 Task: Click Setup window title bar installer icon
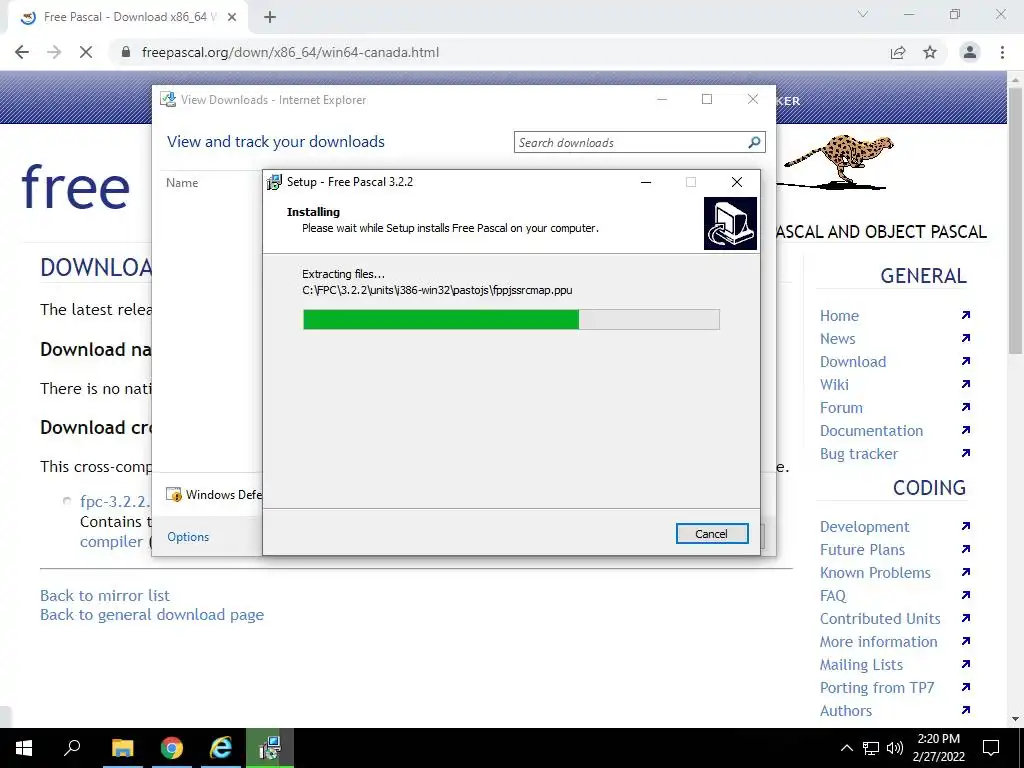(275, 182)
